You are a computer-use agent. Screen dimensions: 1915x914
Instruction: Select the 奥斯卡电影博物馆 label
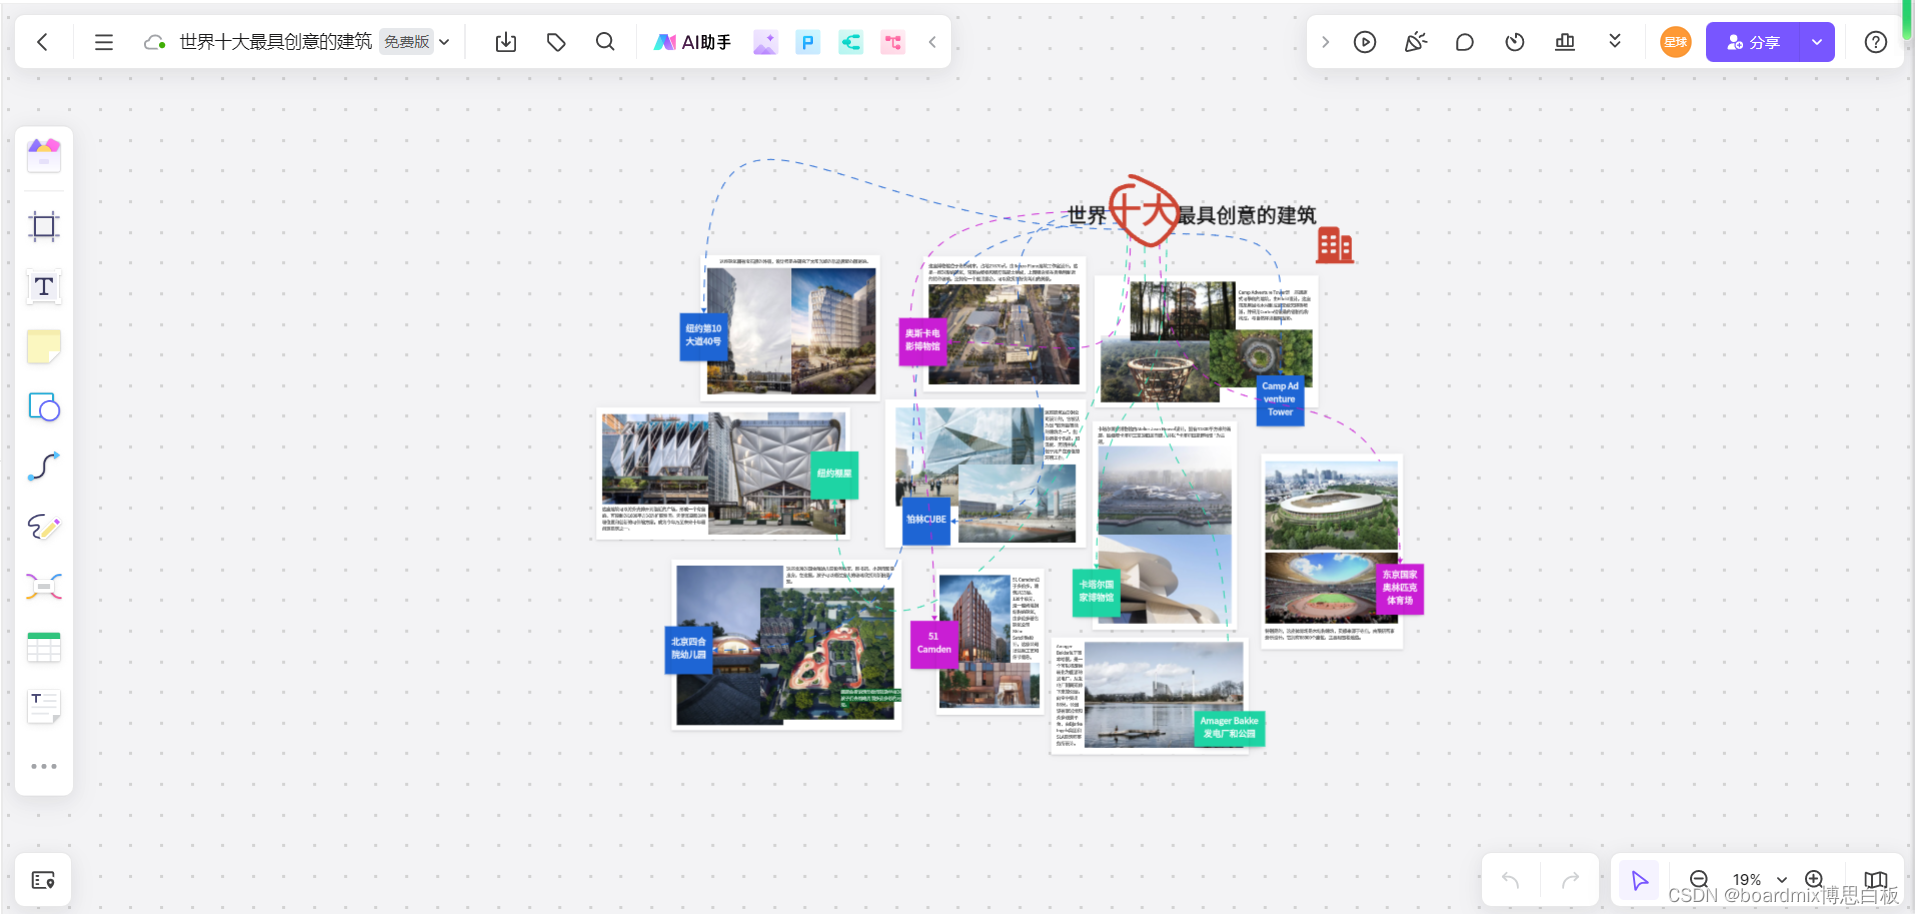922,340
